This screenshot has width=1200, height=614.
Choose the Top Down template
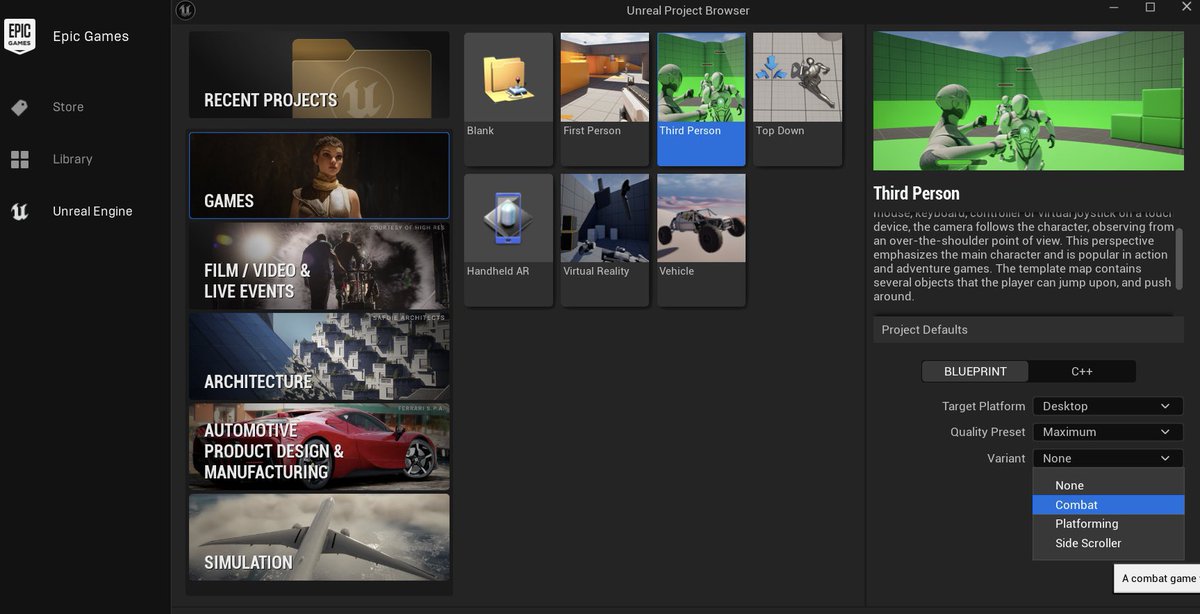[797, 99]
